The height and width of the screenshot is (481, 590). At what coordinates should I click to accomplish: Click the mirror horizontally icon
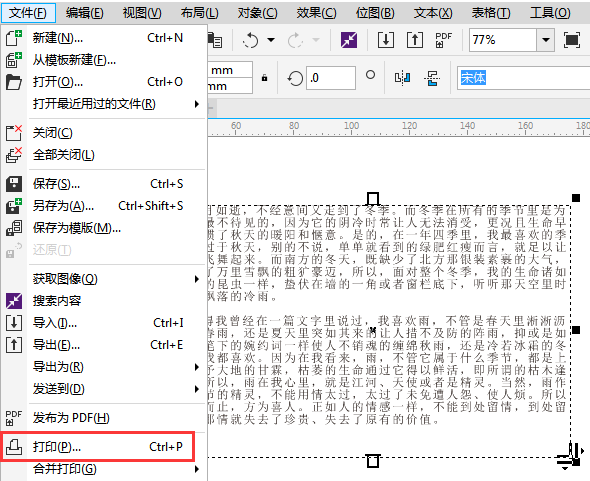(402, 78)
